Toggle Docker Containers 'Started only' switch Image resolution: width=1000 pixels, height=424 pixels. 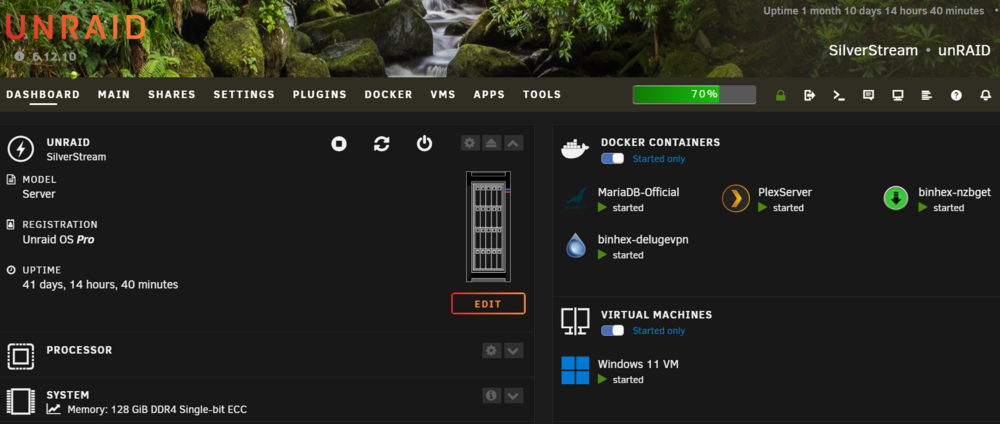pyautogui.click(x=612, y=158)
